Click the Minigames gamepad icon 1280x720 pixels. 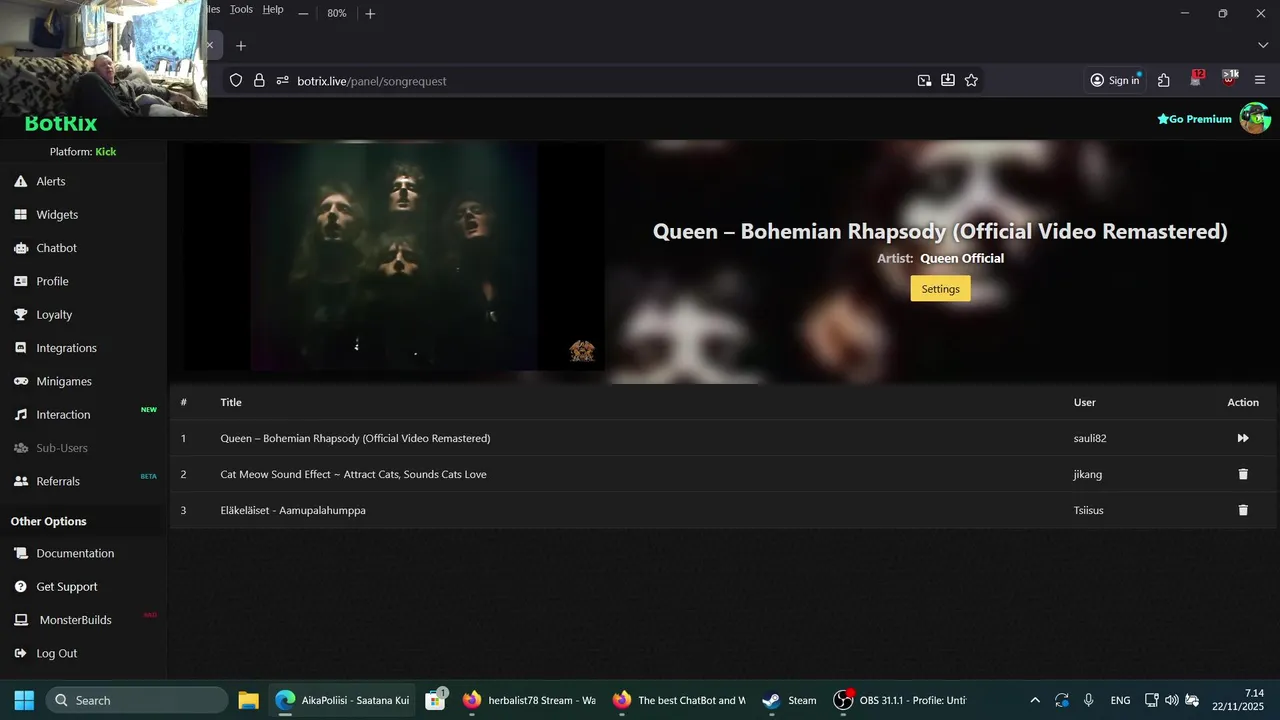point(20,381)
